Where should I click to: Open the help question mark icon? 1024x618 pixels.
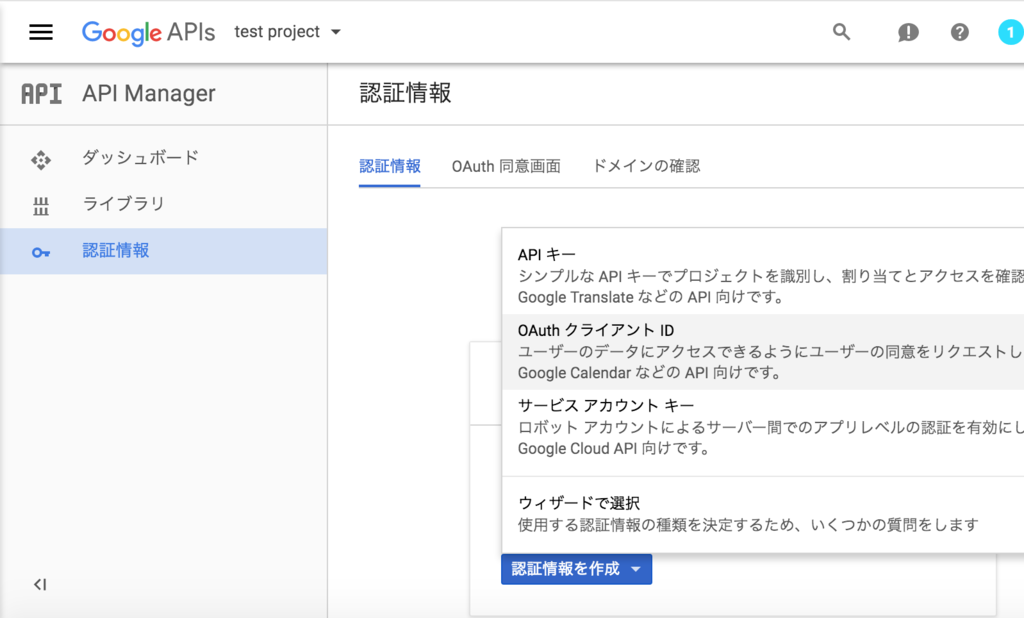[959, 32]
